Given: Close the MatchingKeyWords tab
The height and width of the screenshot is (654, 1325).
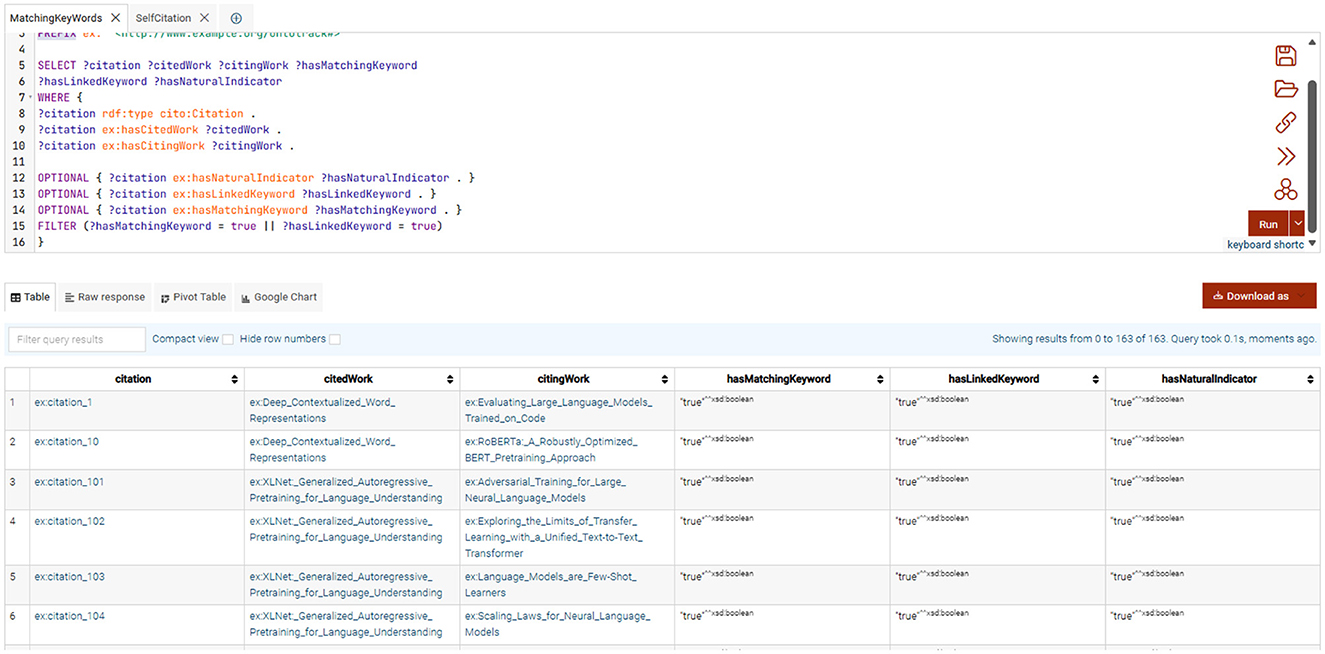Looking at the screenshot, I should point(115,18).
